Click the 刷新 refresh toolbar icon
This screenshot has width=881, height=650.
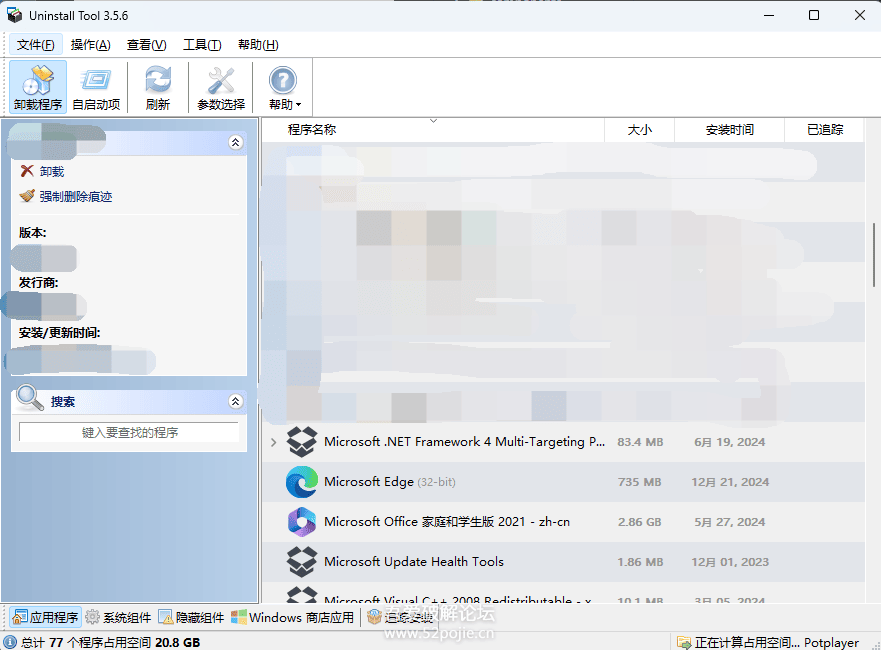tap(158, 87)
